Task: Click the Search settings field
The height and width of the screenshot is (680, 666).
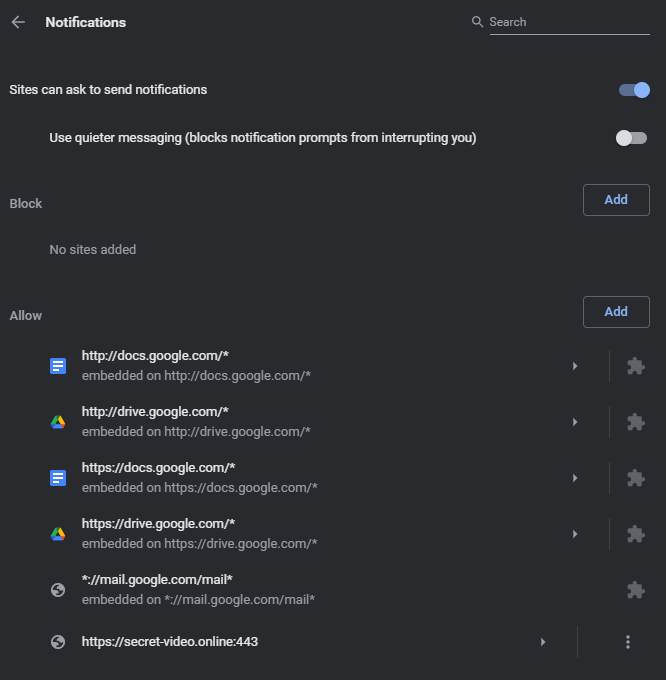Action: (568, 22)
